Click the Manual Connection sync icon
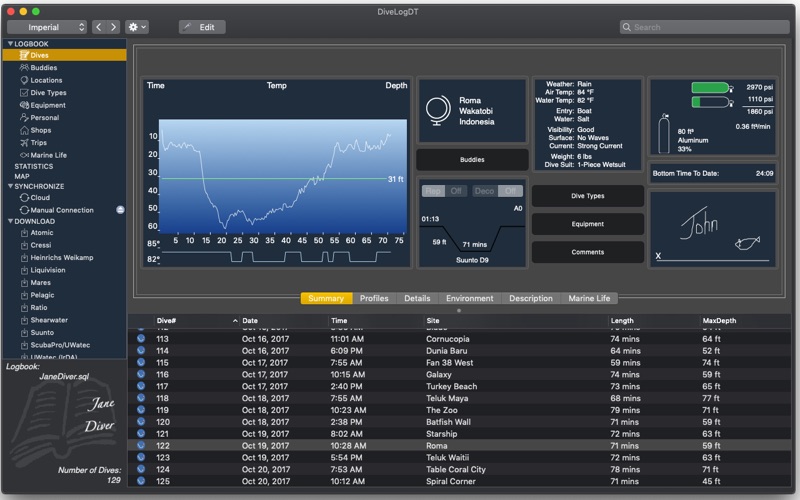This screenshot has height=500, width=800. pyautogui.click(x=24, y=210)
